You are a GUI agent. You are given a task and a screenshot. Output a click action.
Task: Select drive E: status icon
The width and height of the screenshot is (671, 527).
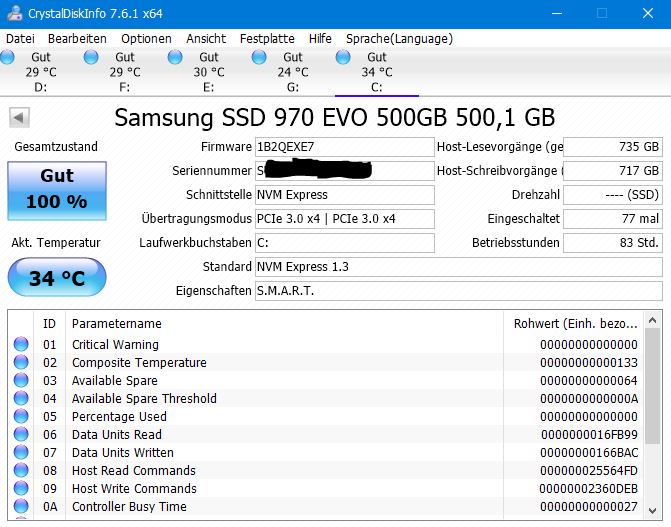pos(175,57)
